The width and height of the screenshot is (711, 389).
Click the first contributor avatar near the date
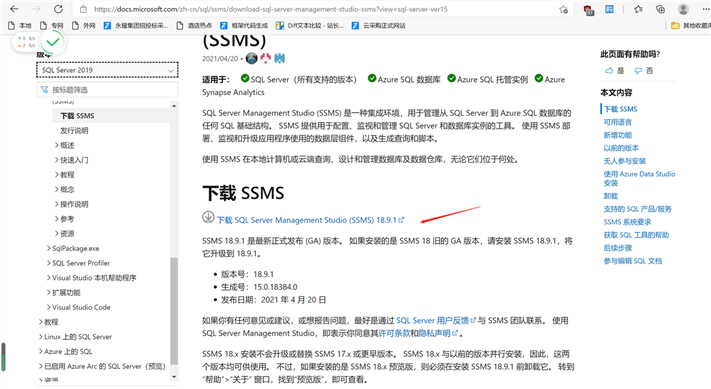pyautogui.click(x=252, y=58)
